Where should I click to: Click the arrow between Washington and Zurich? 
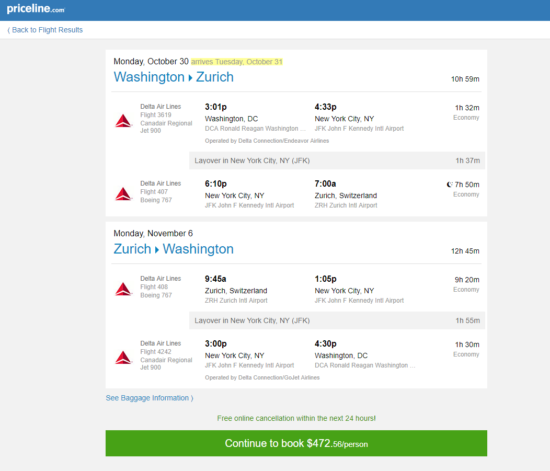pos(190,78)
